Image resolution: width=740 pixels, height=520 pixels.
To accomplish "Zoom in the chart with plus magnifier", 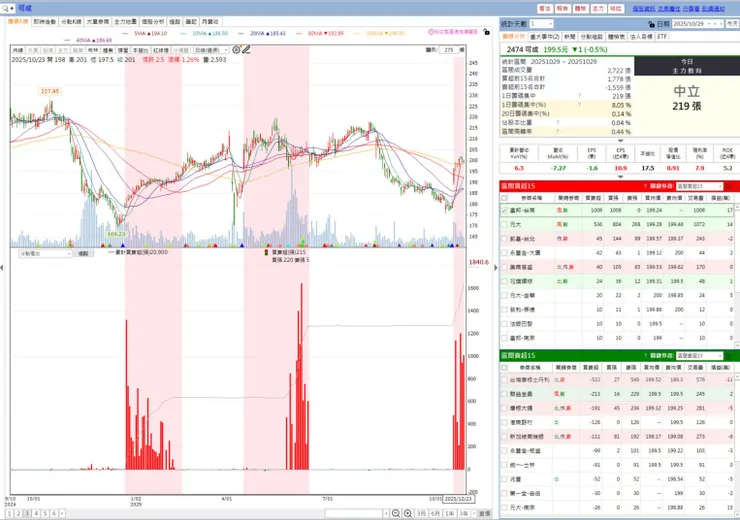I will tap(408, 513).
